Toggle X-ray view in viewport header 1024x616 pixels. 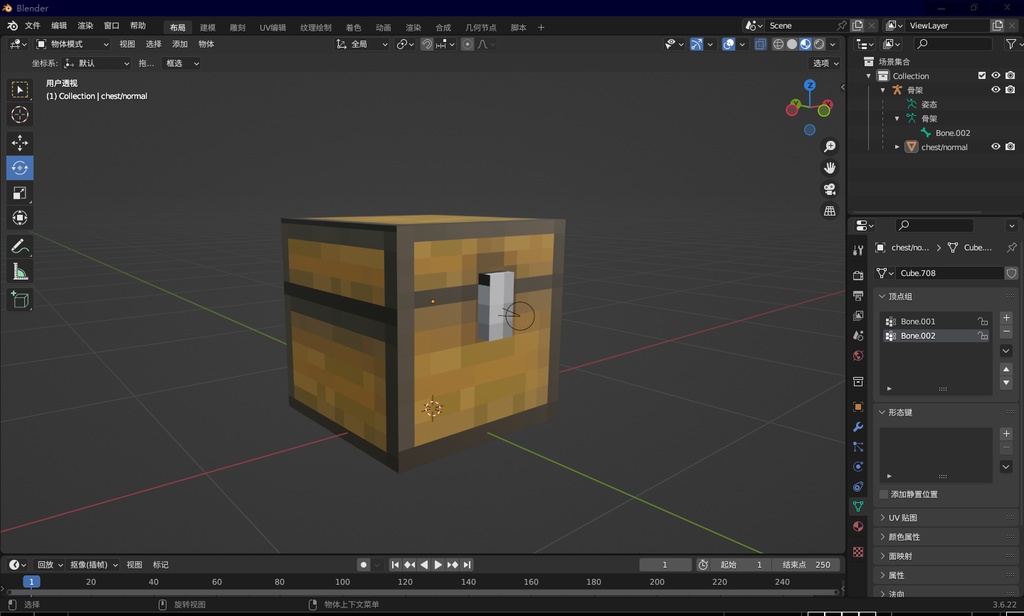[760, 44]
